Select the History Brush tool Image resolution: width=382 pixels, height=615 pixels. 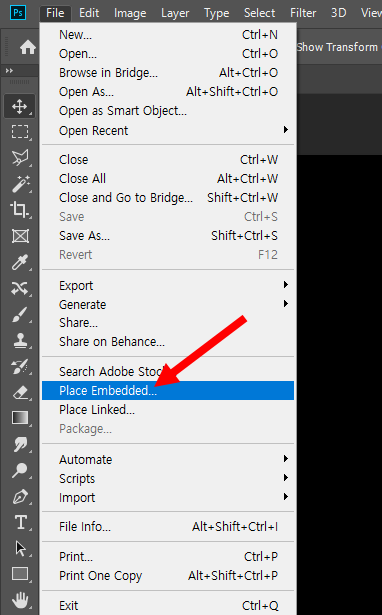click(x=20, y=366)
